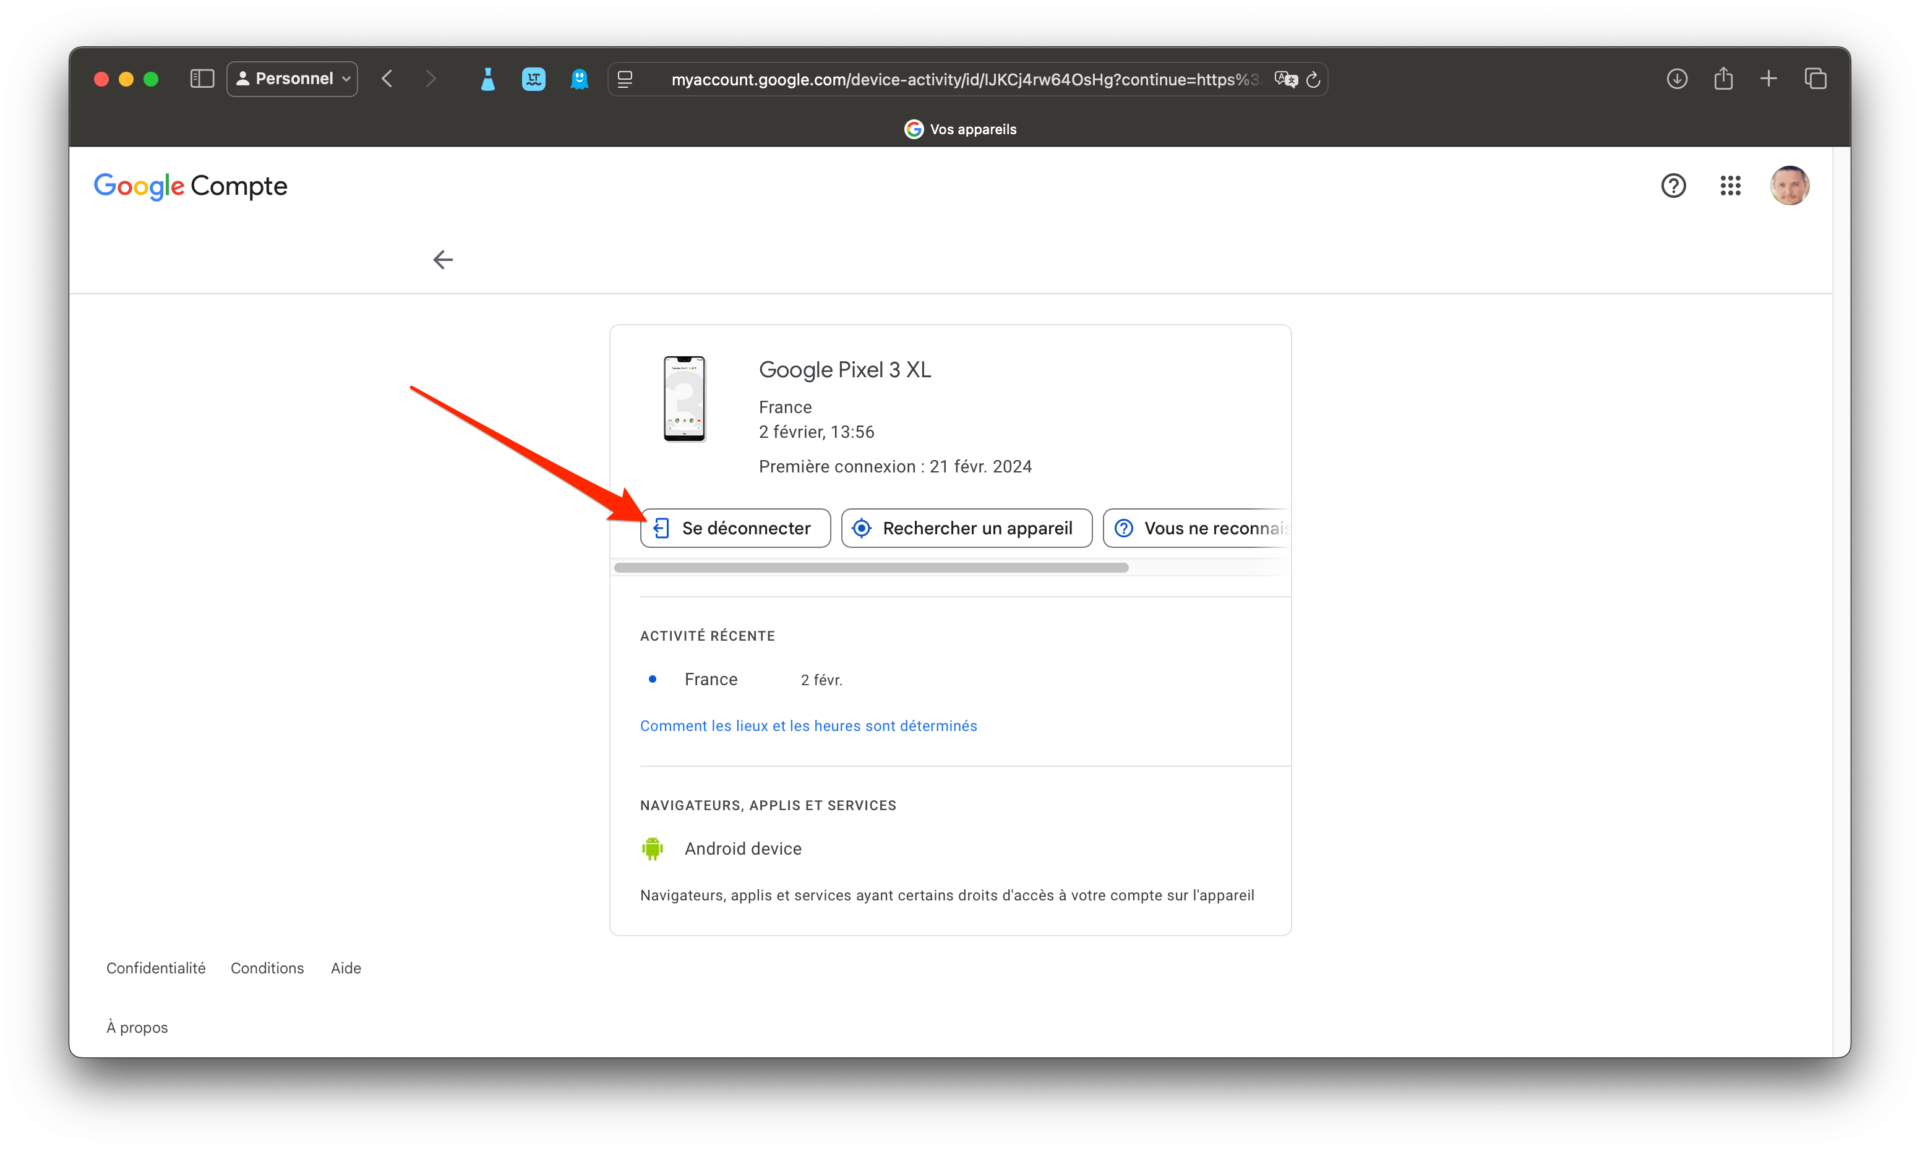Select the Android device label

click(x=743, y=849)
